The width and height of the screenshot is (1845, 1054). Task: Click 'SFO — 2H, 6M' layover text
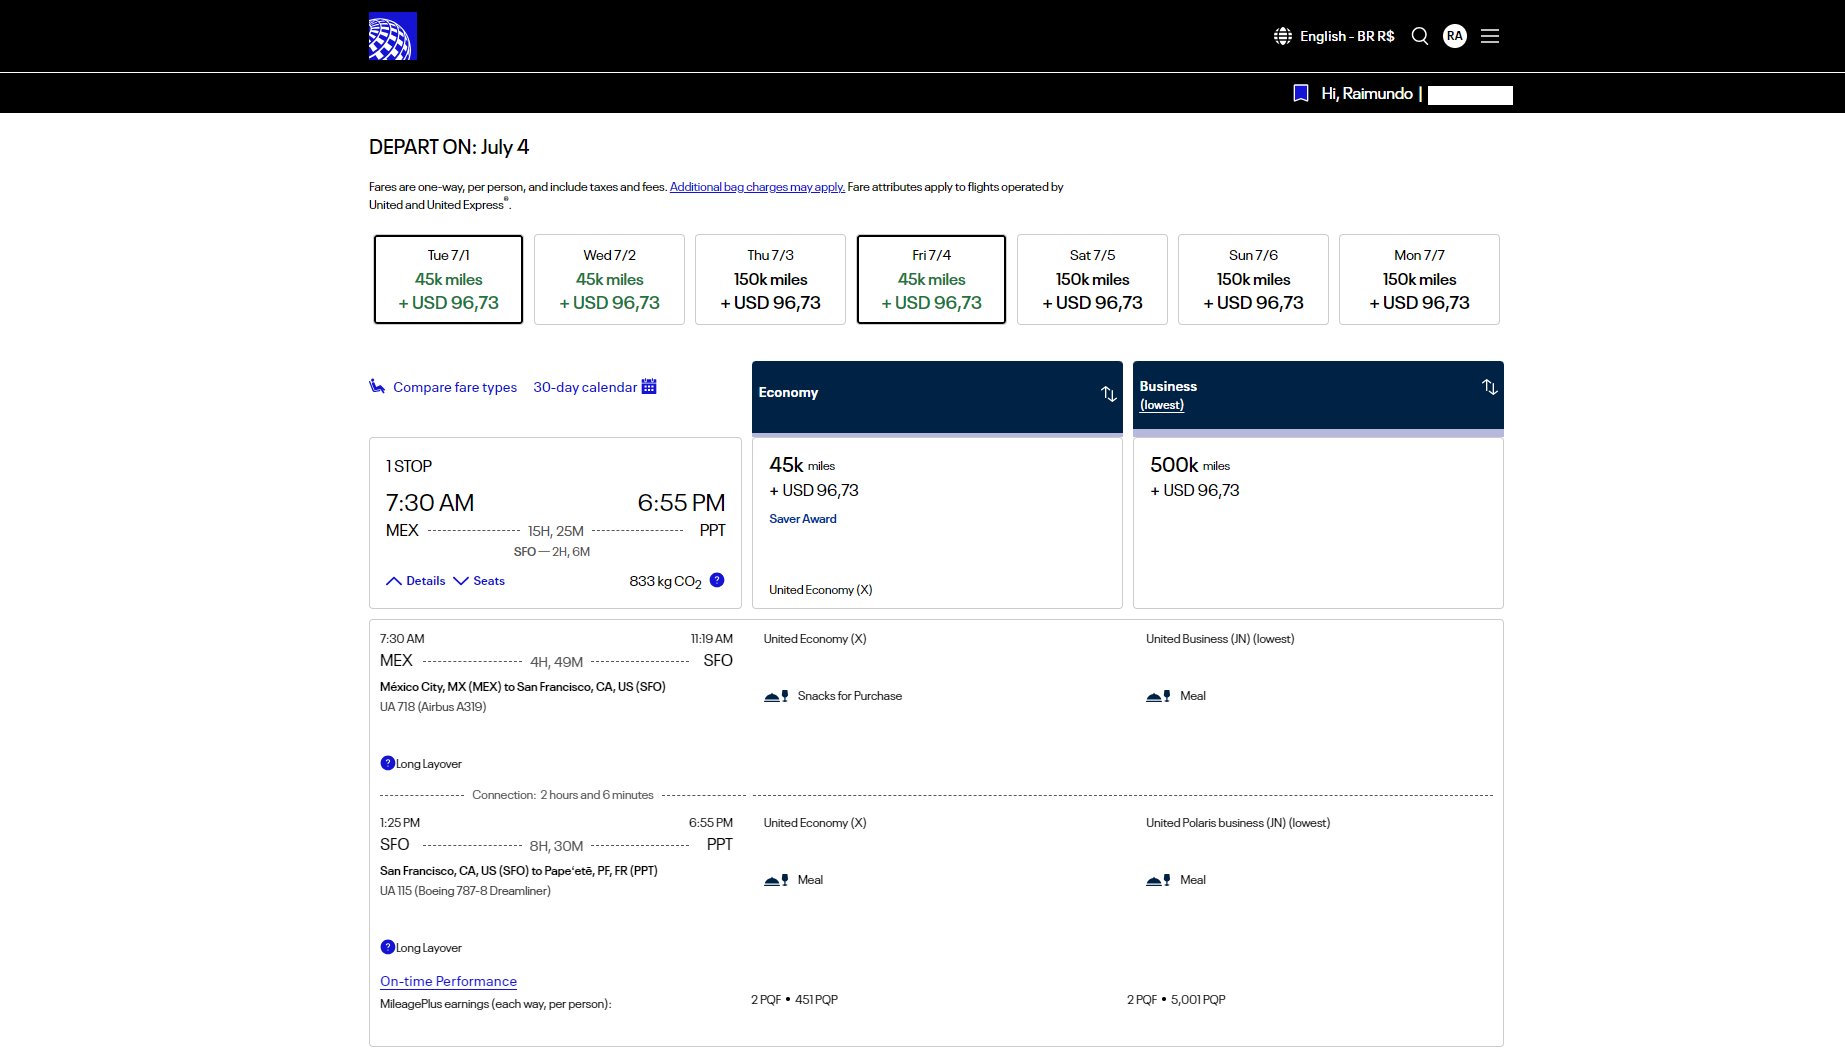tap(552, 552)
